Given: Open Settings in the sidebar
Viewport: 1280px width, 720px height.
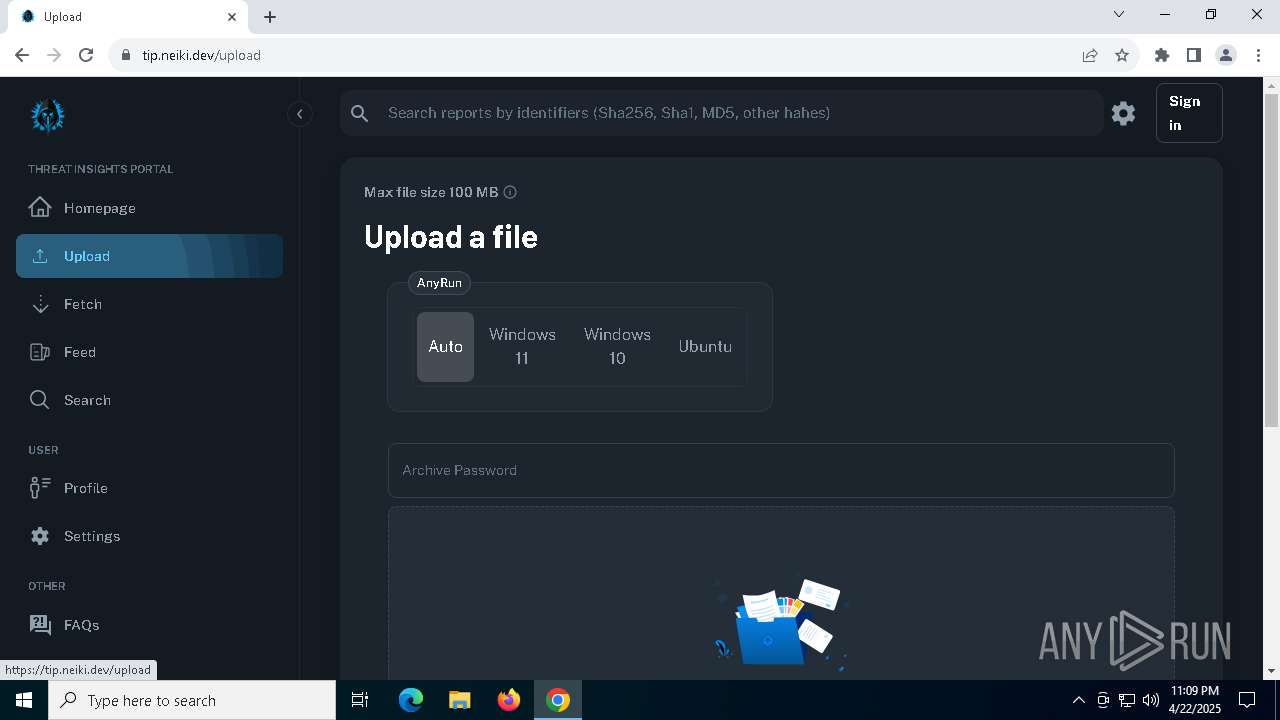Looking at the screenshot, I should 149,536.
